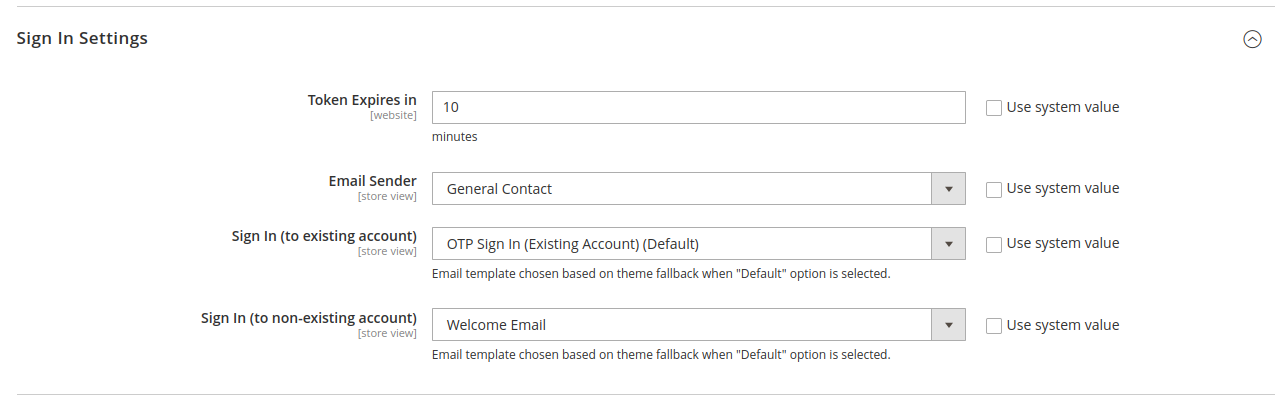Click the [website] scope tag under Token Expires
The height and width of the screenshot is (397, 1279).
click(x=393, y=115)
